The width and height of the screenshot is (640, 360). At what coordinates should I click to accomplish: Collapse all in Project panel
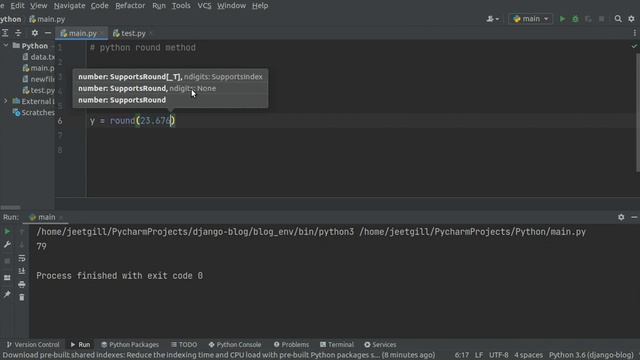click(x=18, y=33)
